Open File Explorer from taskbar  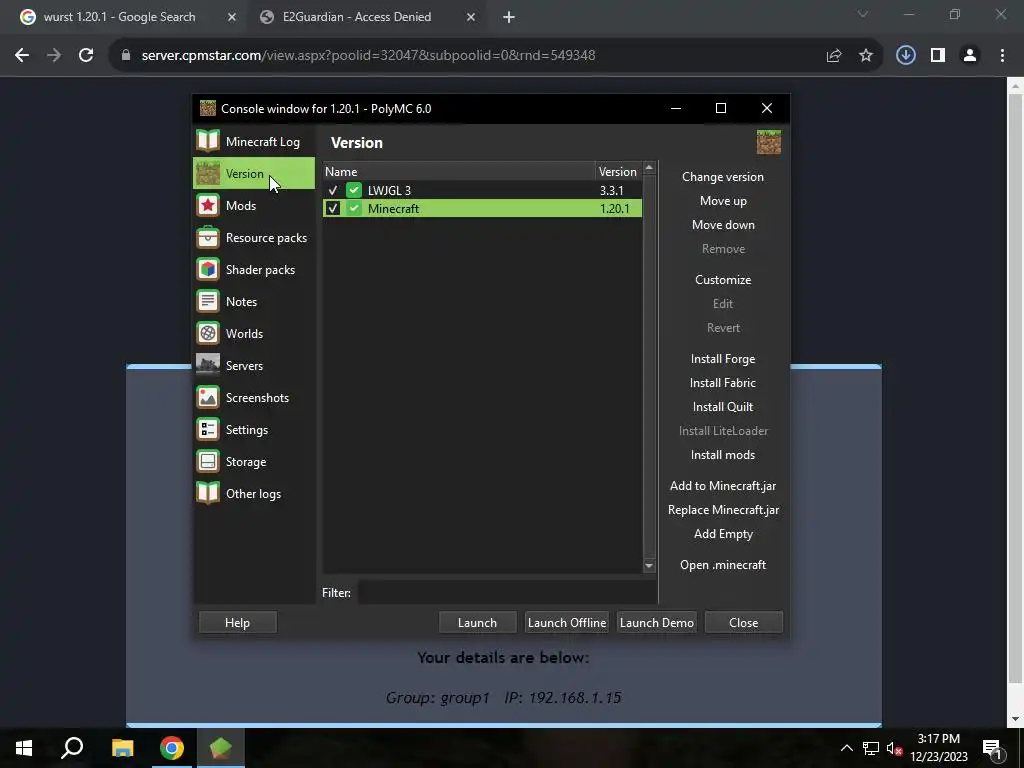pyautogui.click(x=122, y=748)
